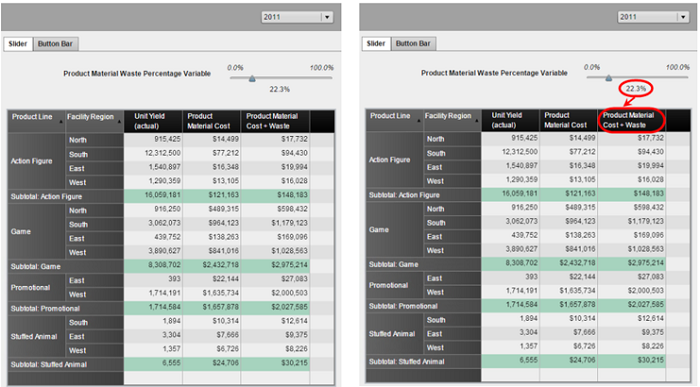This screenshot has height=387, width=700.
Task: Sort by Product Line arrow in left table
Action: tap(61, 121)
